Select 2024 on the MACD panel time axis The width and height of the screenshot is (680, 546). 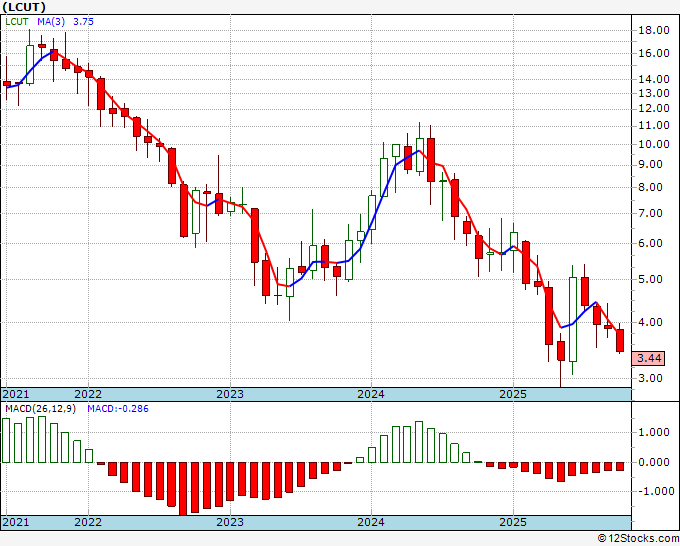click(371, 522)
